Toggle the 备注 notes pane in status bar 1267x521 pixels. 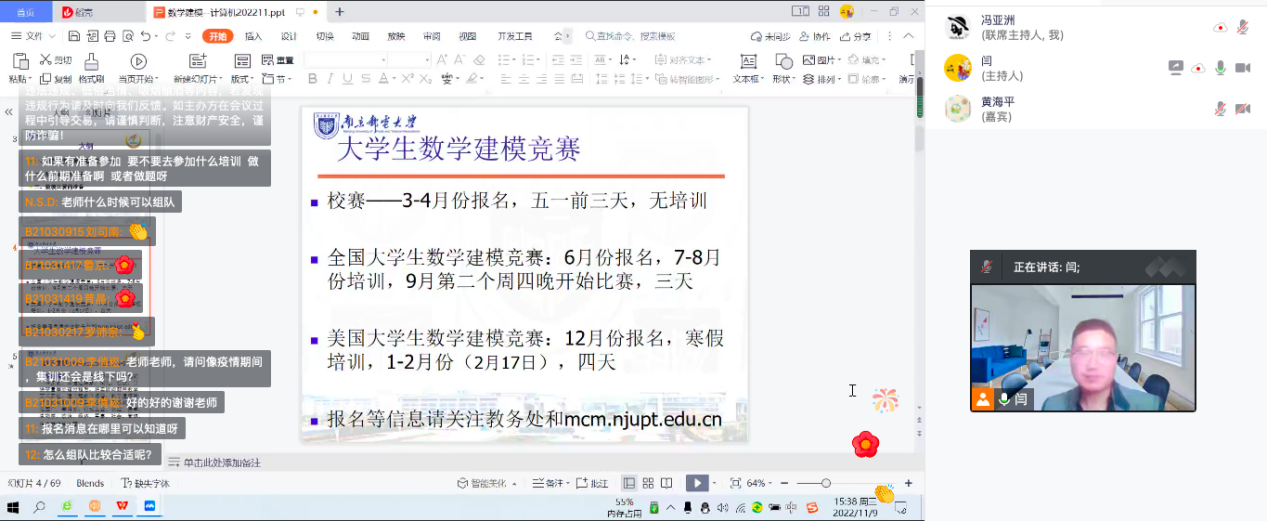(547, 483)
